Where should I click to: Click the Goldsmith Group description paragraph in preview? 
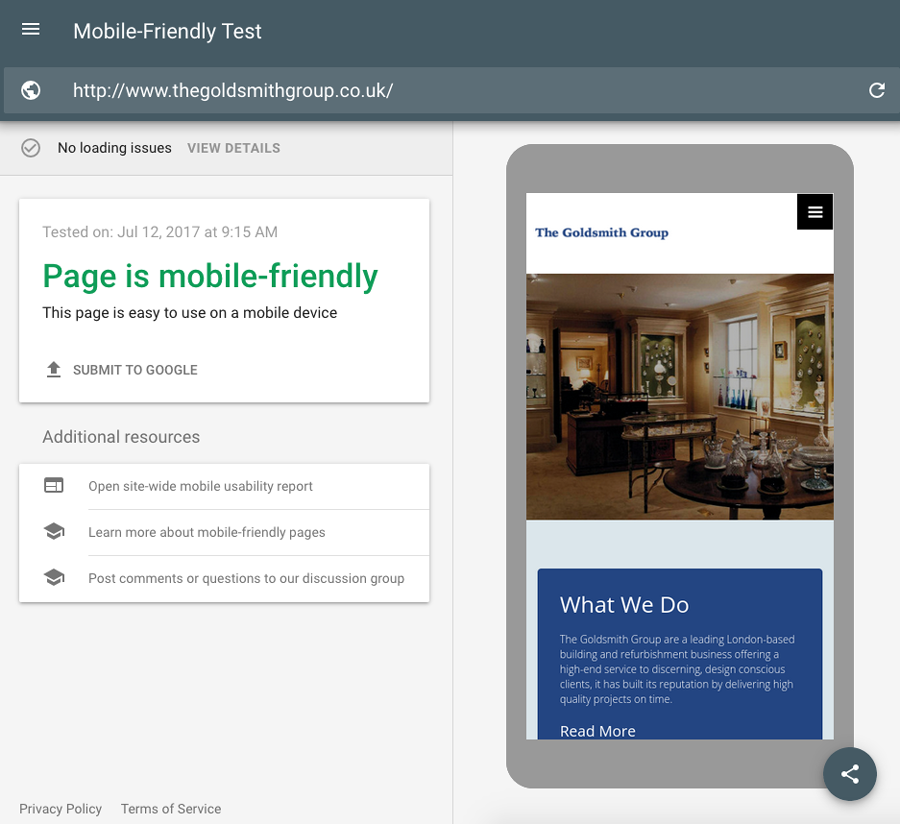click(x=677, y=669)
